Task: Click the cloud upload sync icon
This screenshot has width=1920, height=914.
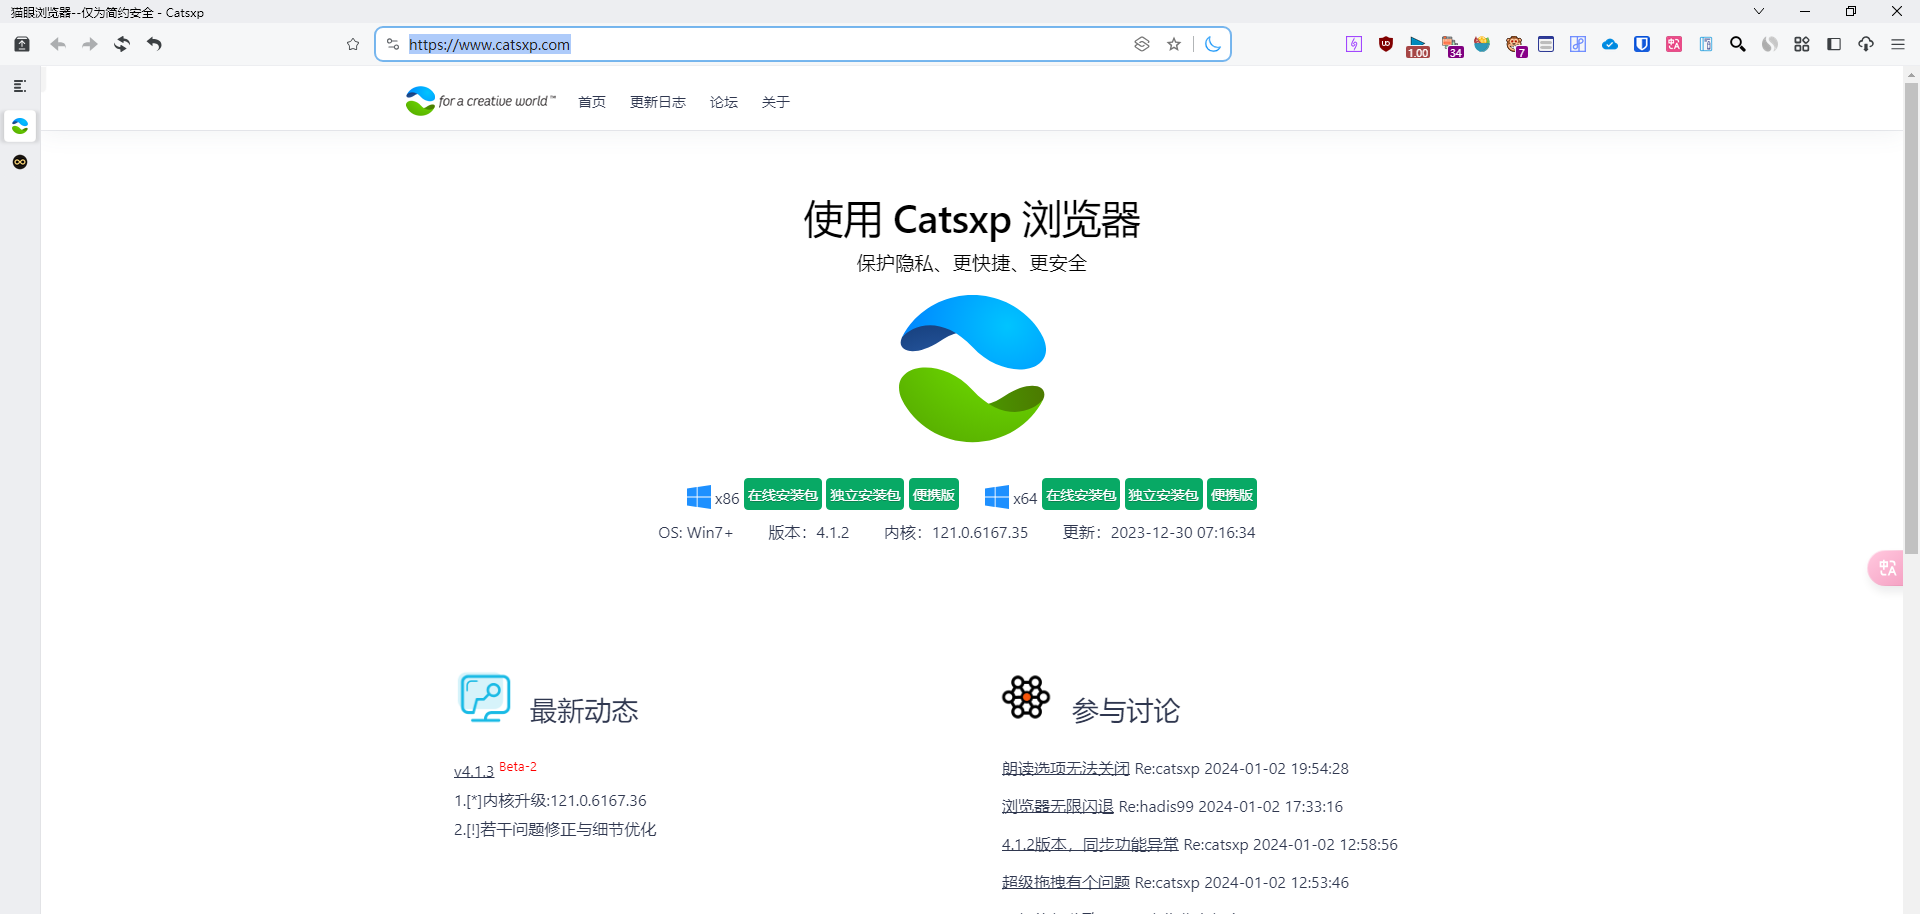Action: (x=1866, y=44)
